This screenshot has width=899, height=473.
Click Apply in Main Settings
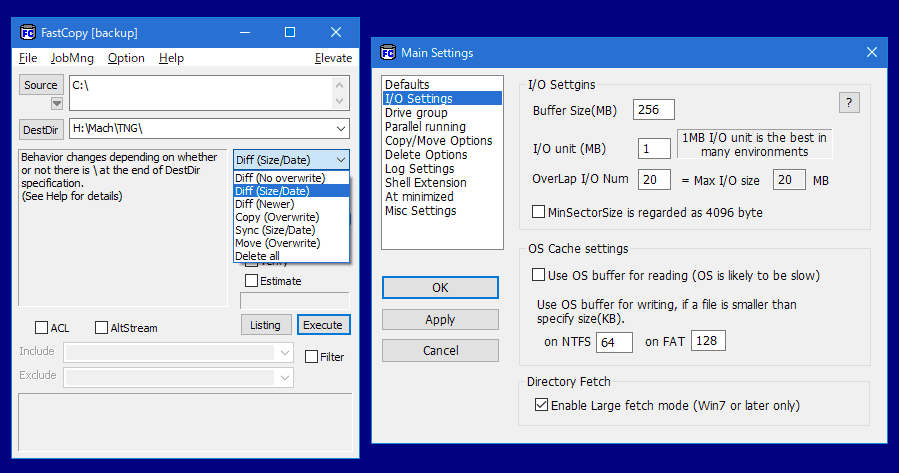[x=440, y=320]
